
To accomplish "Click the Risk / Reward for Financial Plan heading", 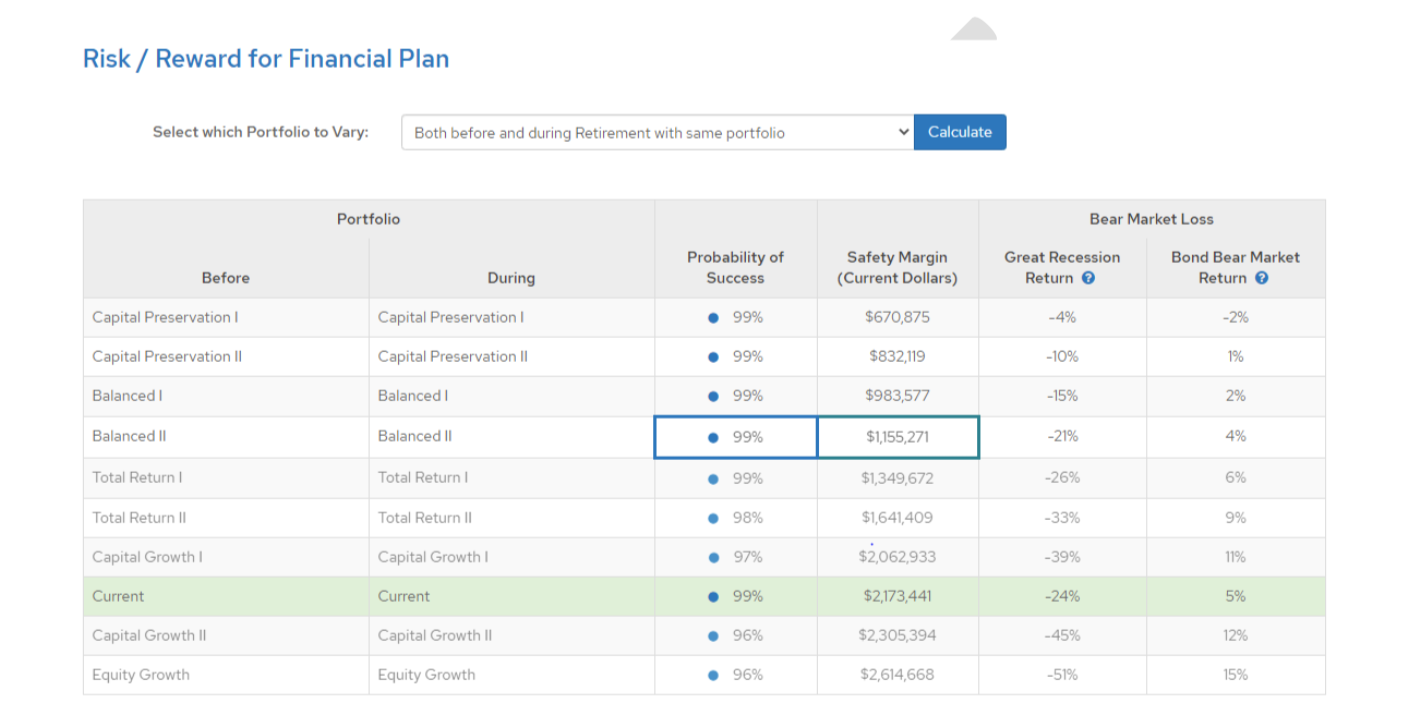I will pyautogui.click(x=266, y=59).
